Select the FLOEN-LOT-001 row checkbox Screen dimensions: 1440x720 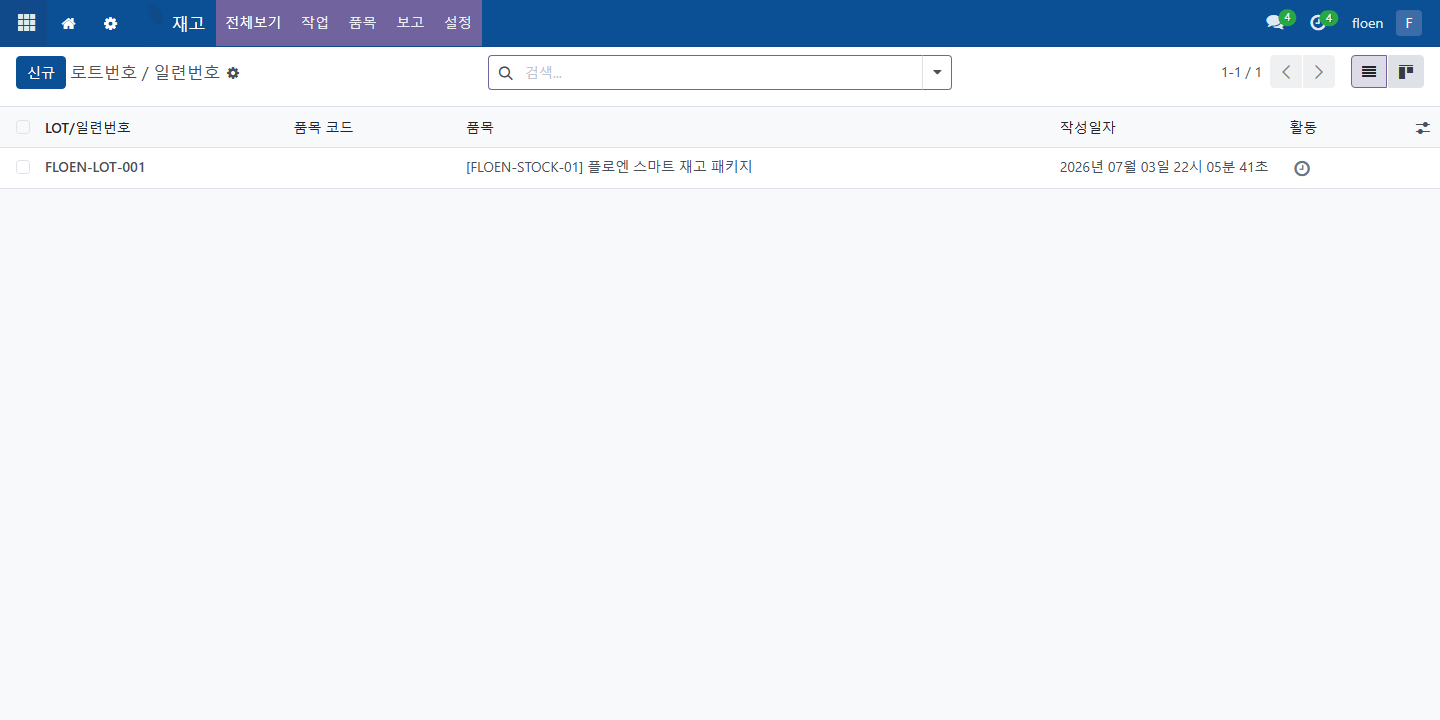click(23, 167)
